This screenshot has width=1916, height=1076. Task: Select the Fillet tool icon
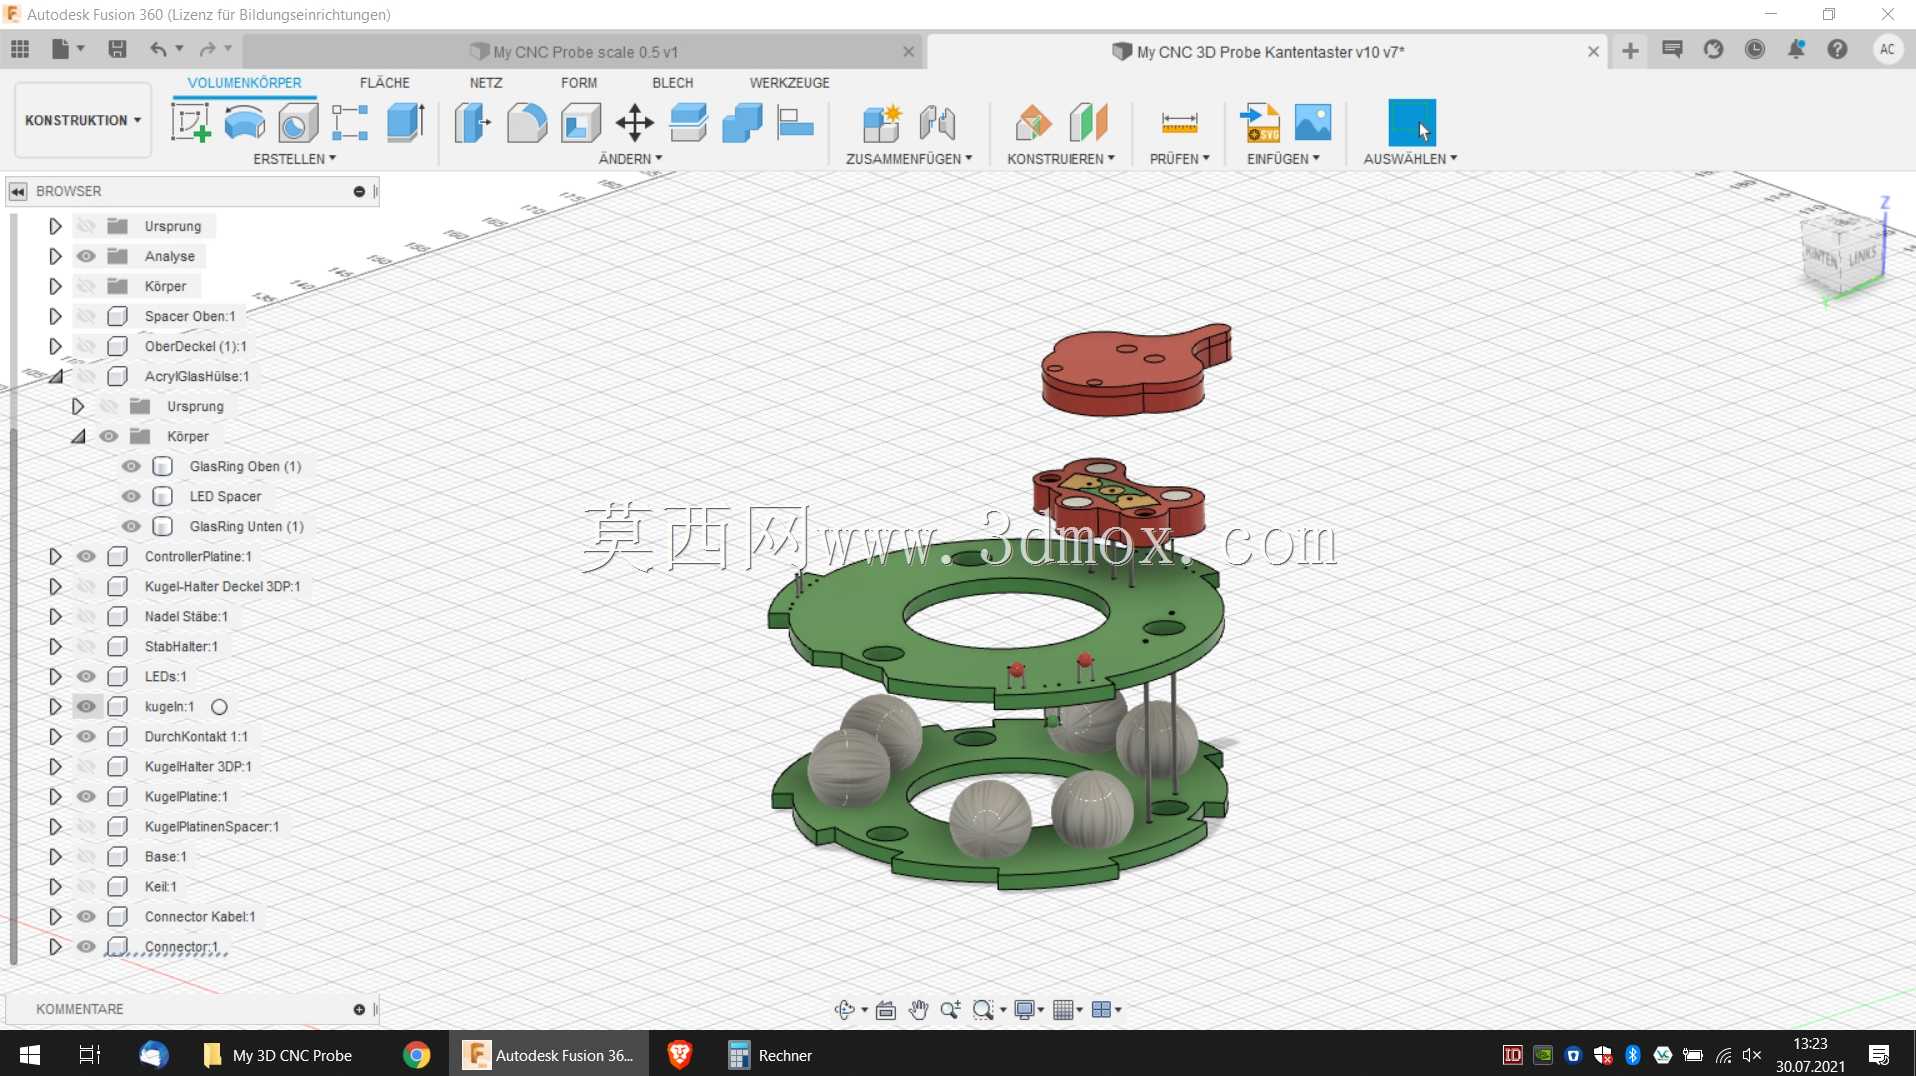coord(527,123)
